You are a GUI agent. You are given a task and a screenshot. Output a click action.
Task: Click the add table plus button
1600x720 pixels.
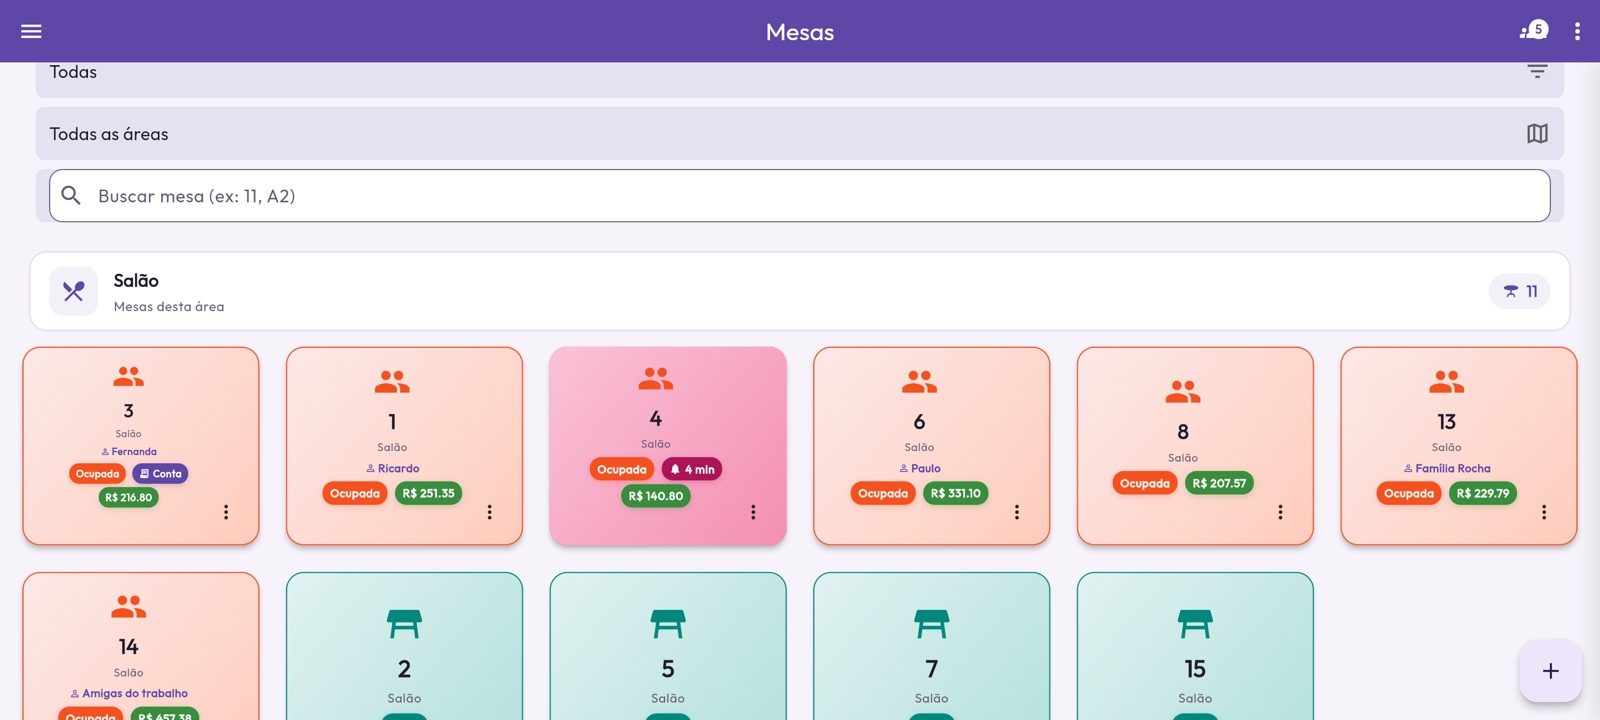[x=1551, y=671]
